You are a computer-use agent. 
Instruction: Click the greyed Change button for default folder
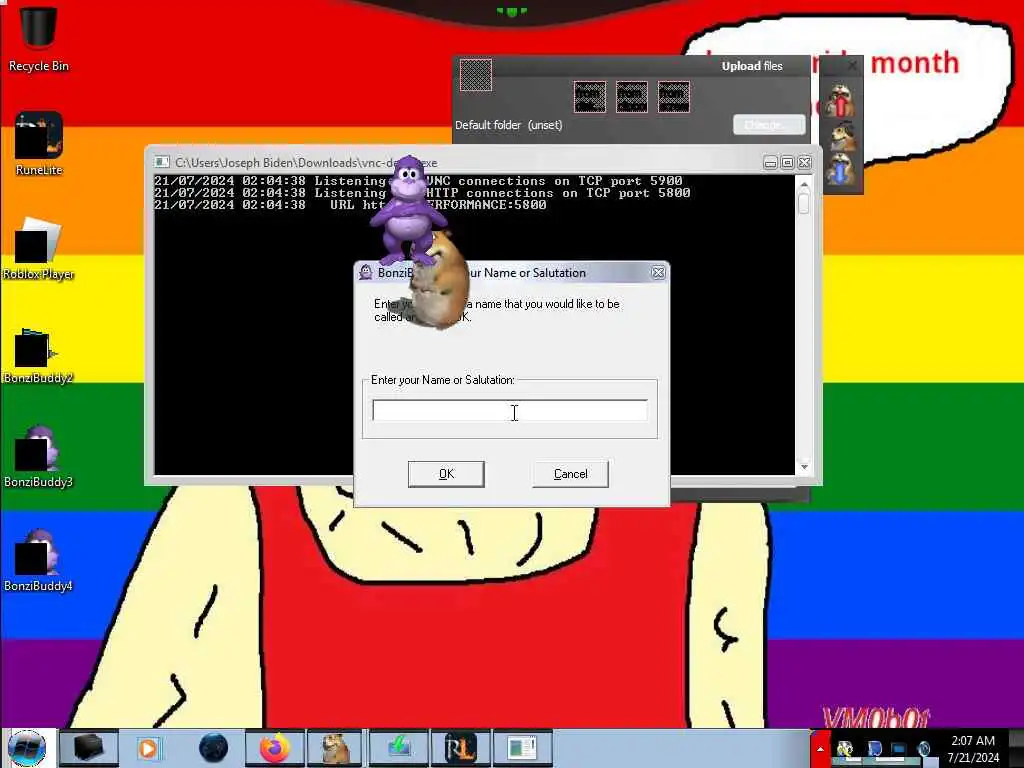pos(769,124)
